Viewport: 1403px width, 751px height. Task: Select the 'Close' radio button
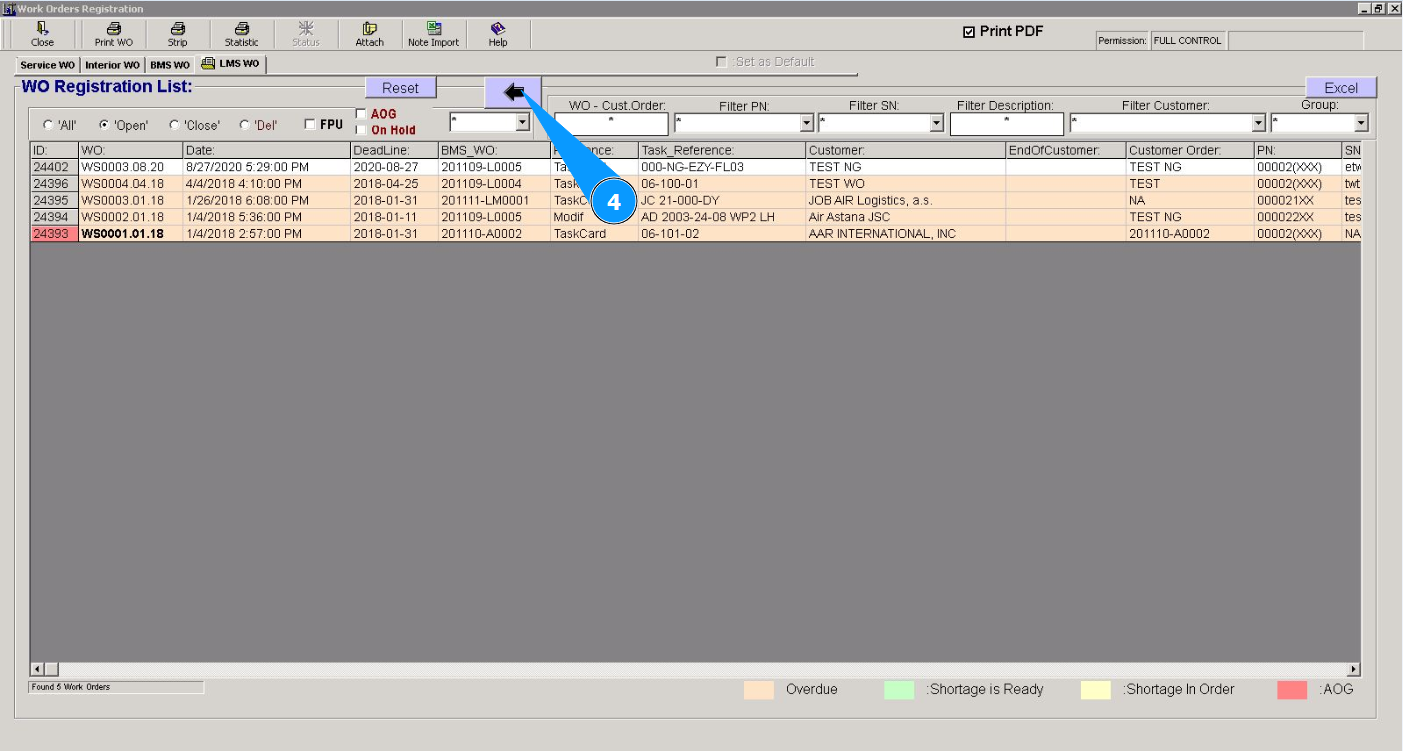pos(174,125)
